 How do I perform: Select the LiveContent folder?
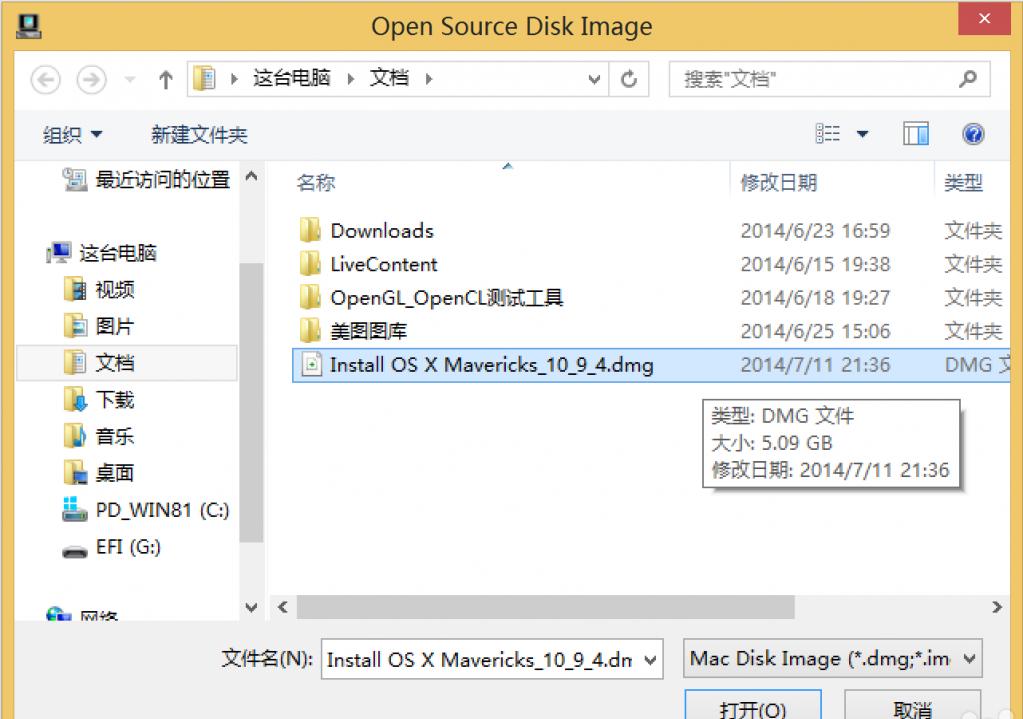coord(384,264)
